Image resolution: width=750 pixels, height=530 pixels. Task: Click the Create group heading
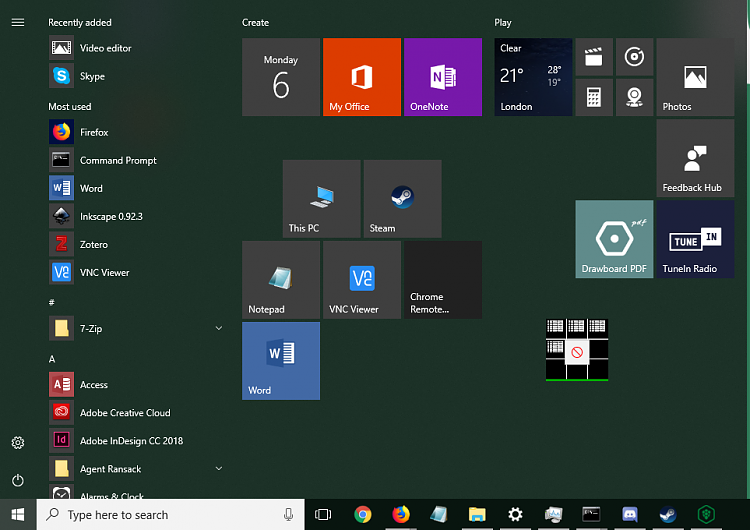(255, 22)
